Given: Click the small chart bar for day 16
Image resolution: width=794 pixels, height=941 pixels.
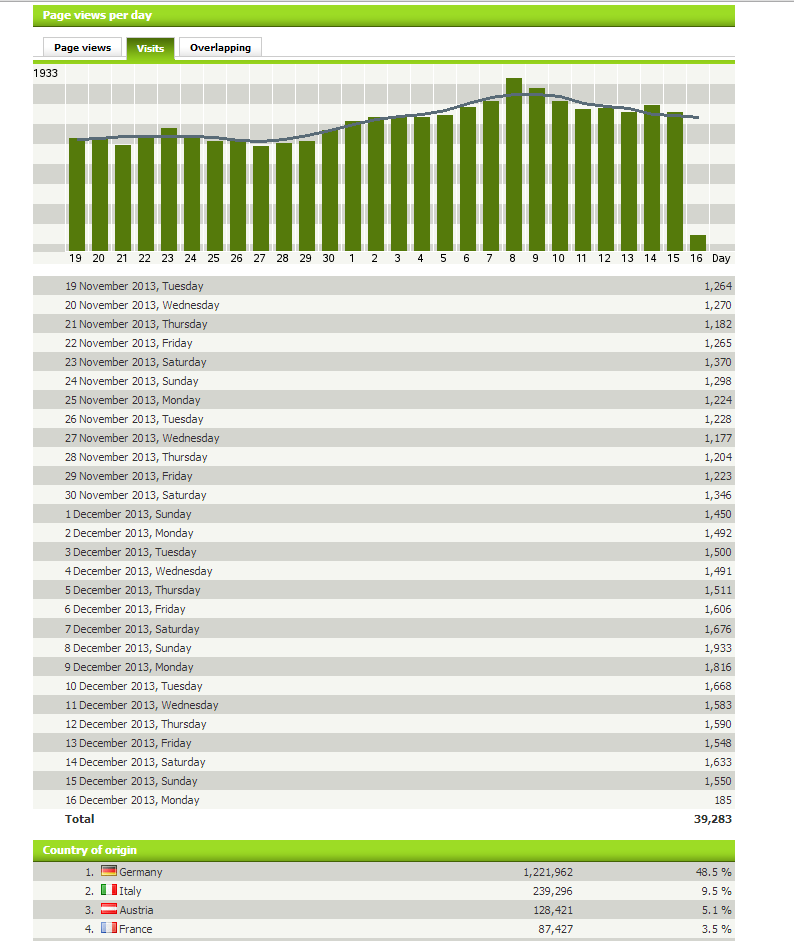Looking at the screenshot, I should point(697,243).
